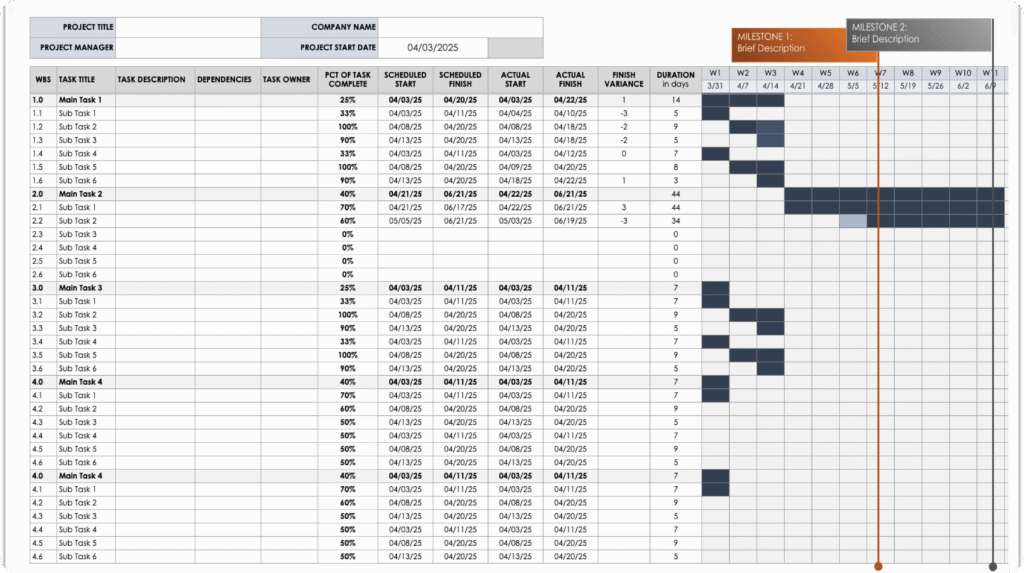This screenshot has height=573, width=1024.
Task: Select the 'Main Task 3' title cell
Action: coord(86,288)
